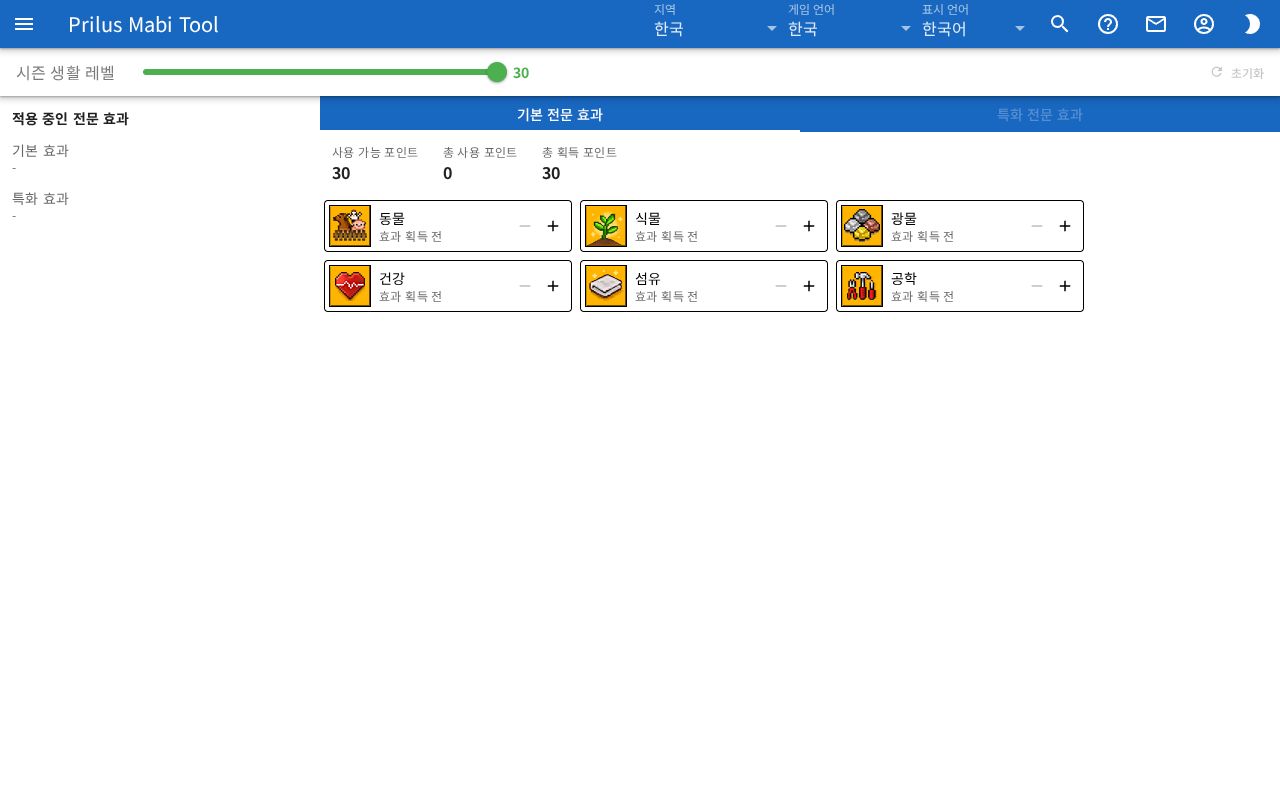
Task: Add a point to 섬유 with plus
Action: [809, 286]
